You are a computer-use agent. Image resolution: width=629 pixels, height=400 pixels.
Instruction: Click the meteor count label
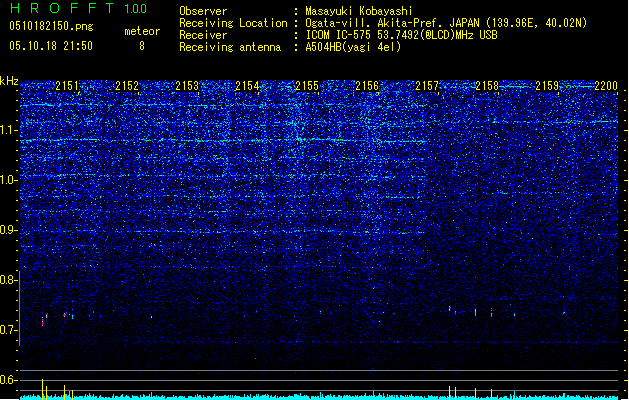[x=142, y=31]
